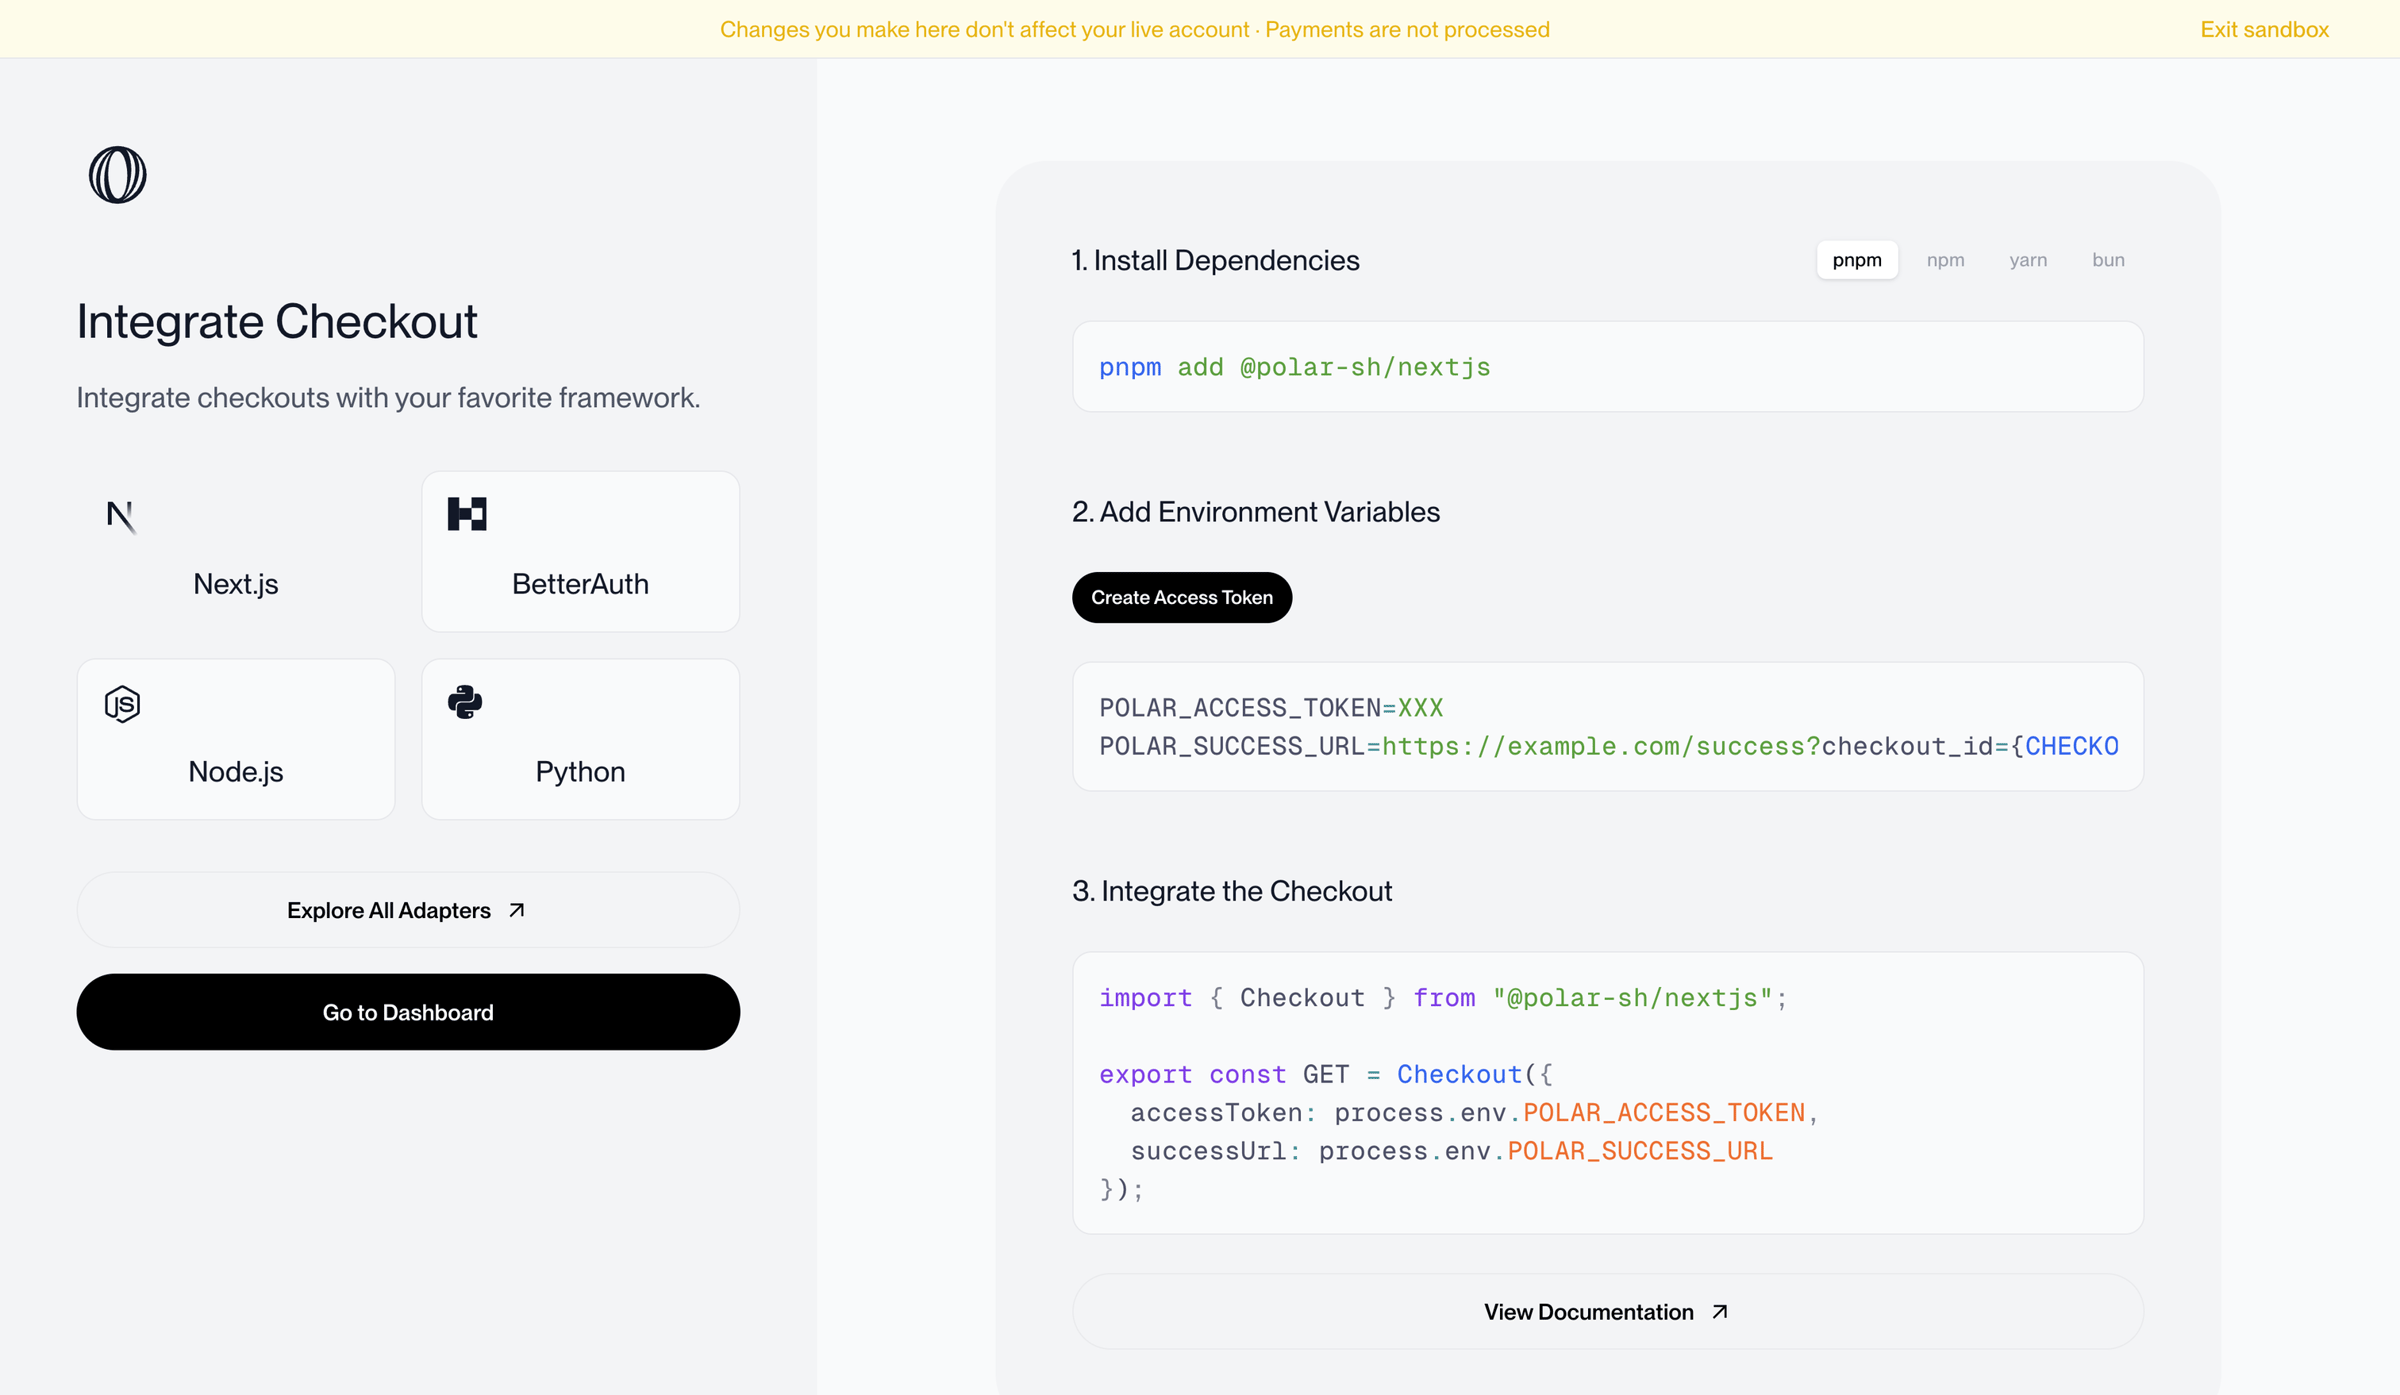Click the POLAR_SUCCESS_URL environment variable line
2400x1395 pixels.
coord(1609,746)
